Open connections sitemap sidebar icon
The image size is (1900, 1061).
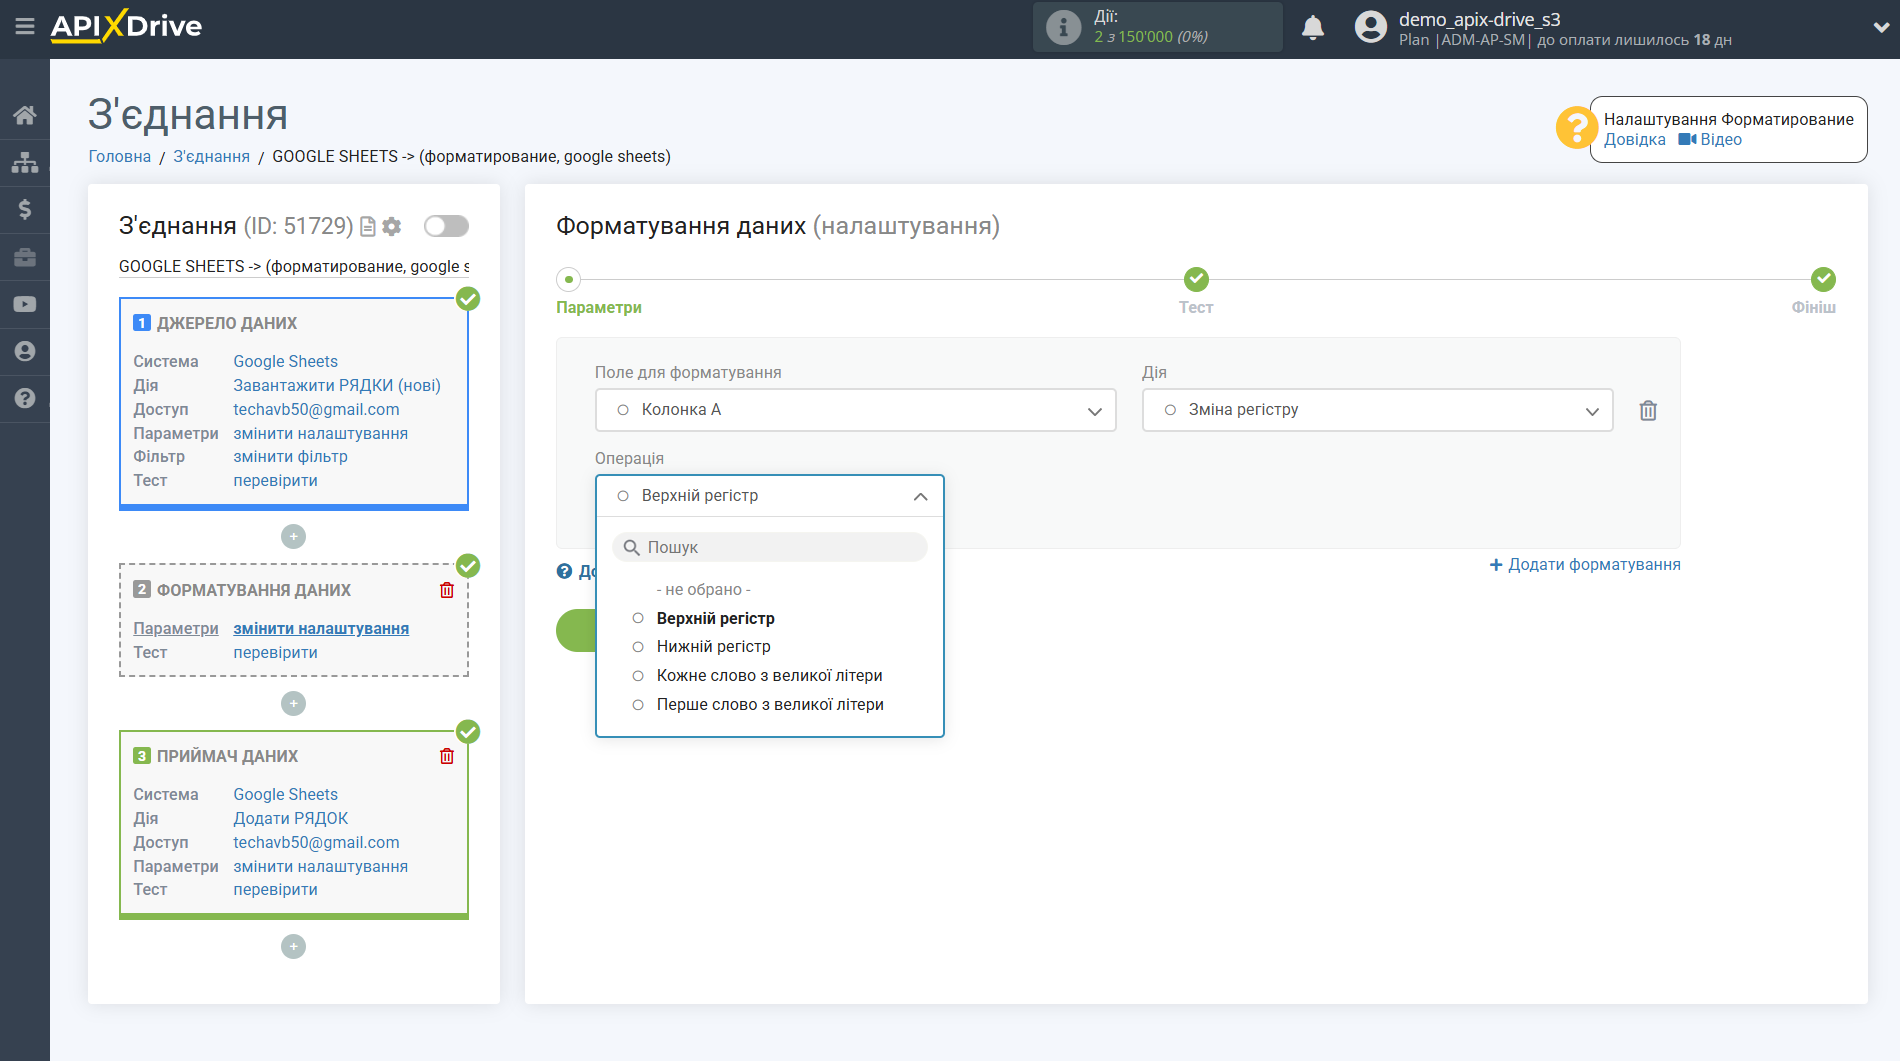coord(25,162)
